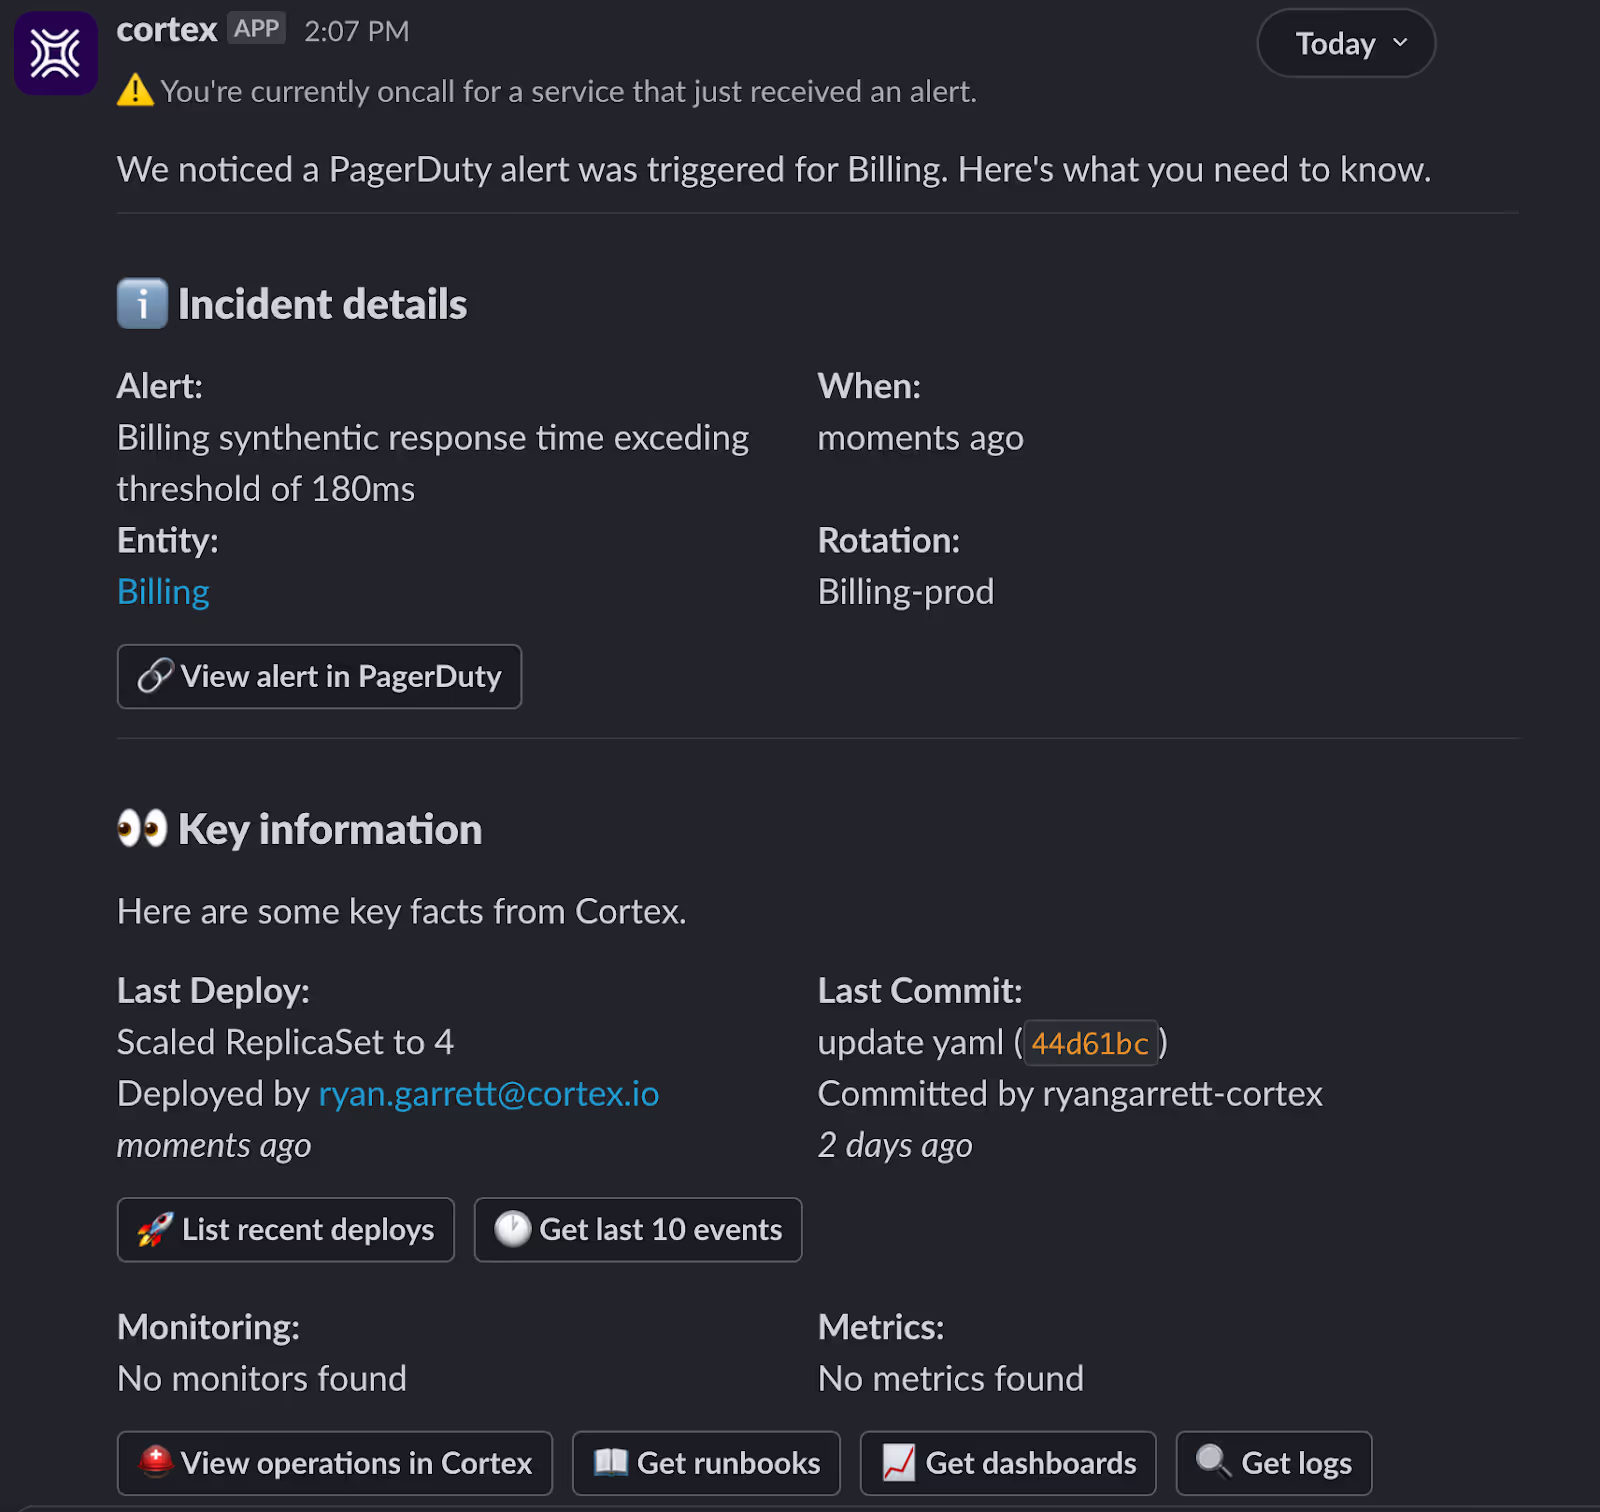Click the chevron arrow next to Today
This screenshot has width=1600, height=1512.
1400,43
